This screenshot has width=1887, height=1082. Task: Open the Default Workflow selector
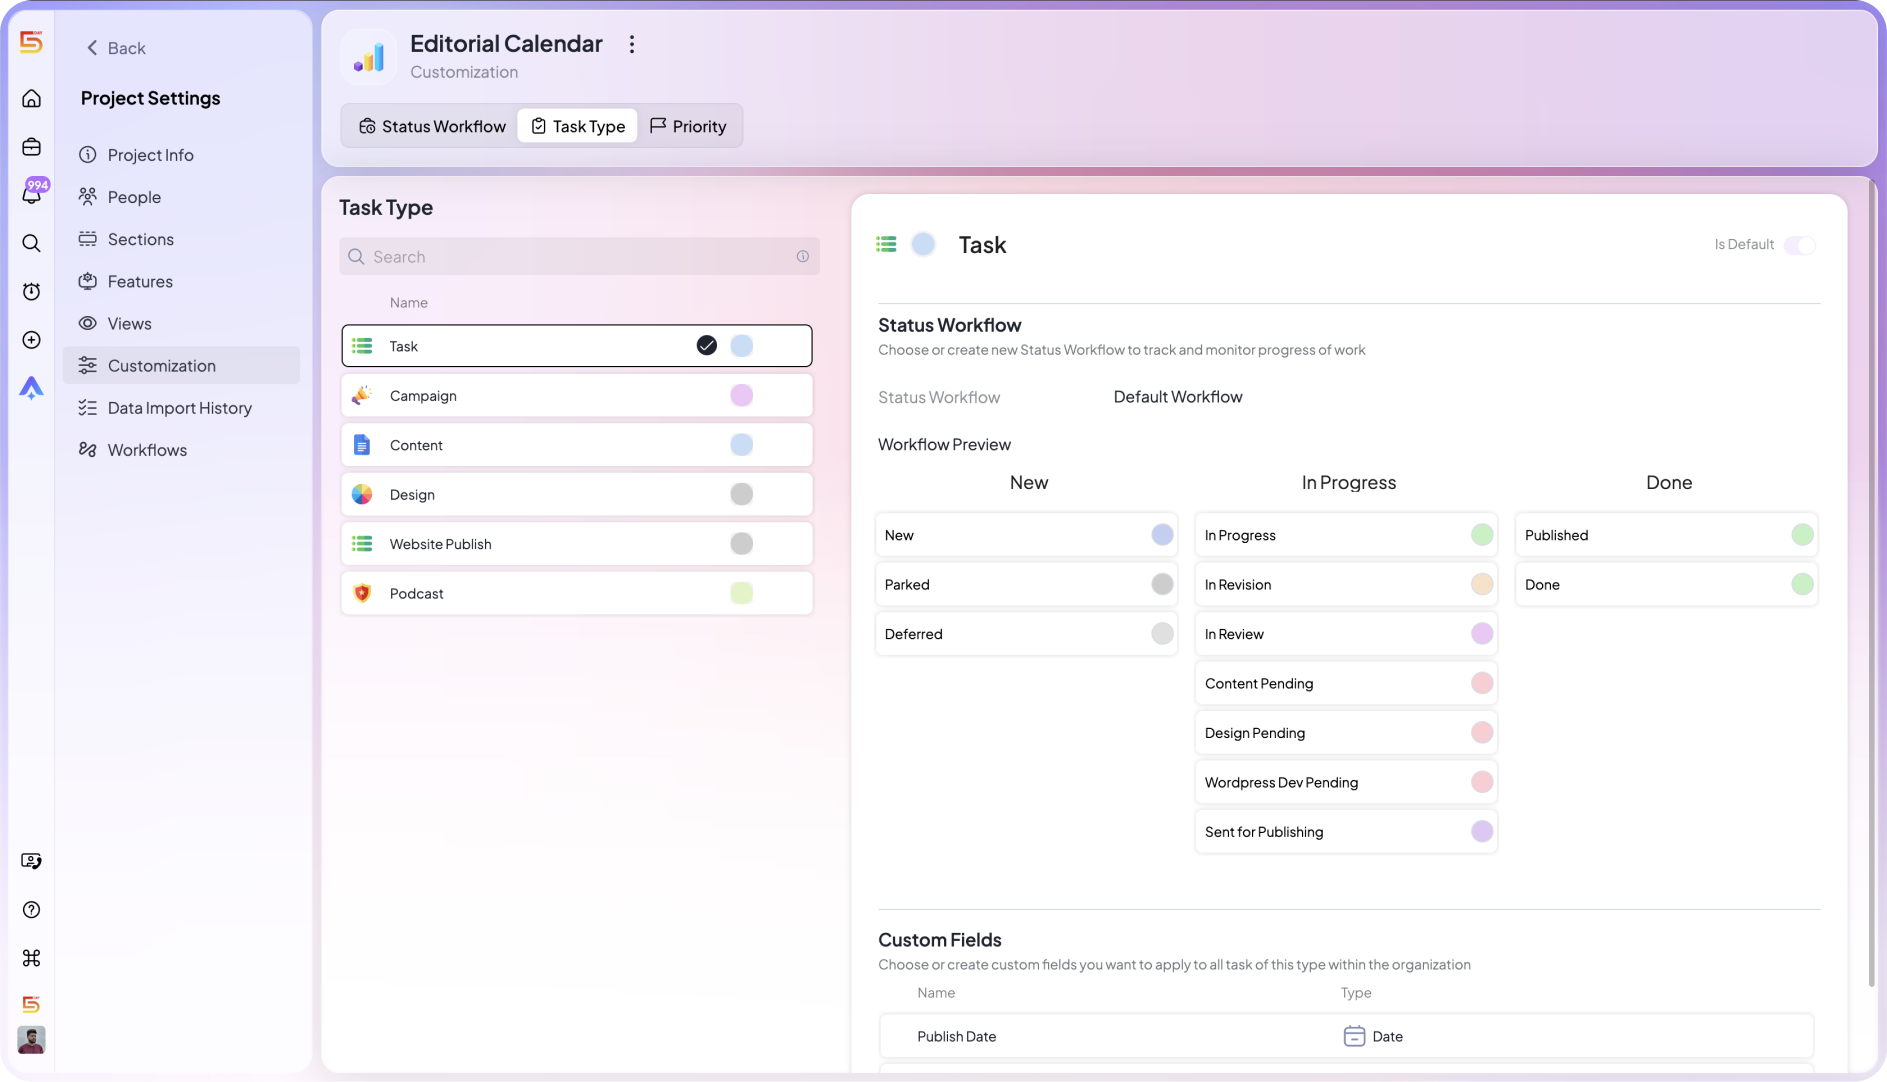point(1177,397)
